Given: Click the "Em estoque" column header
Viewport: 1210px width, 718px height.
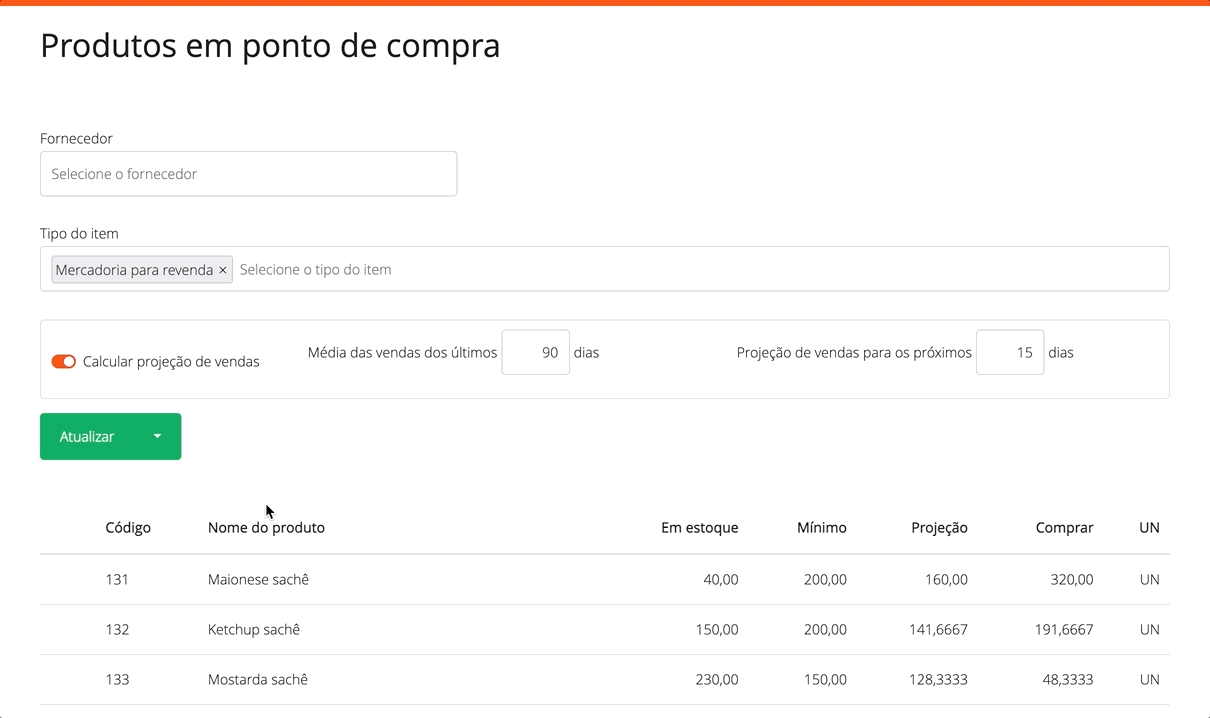Looking at the screenshot, I should (699, 527).
